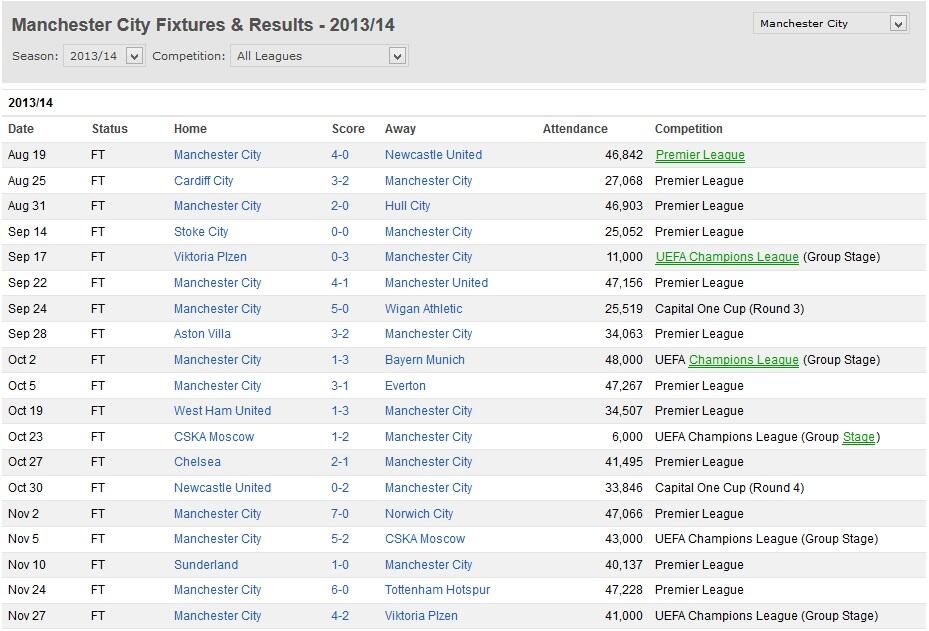Open the 2-0 score against Hull City

[340, 206]
